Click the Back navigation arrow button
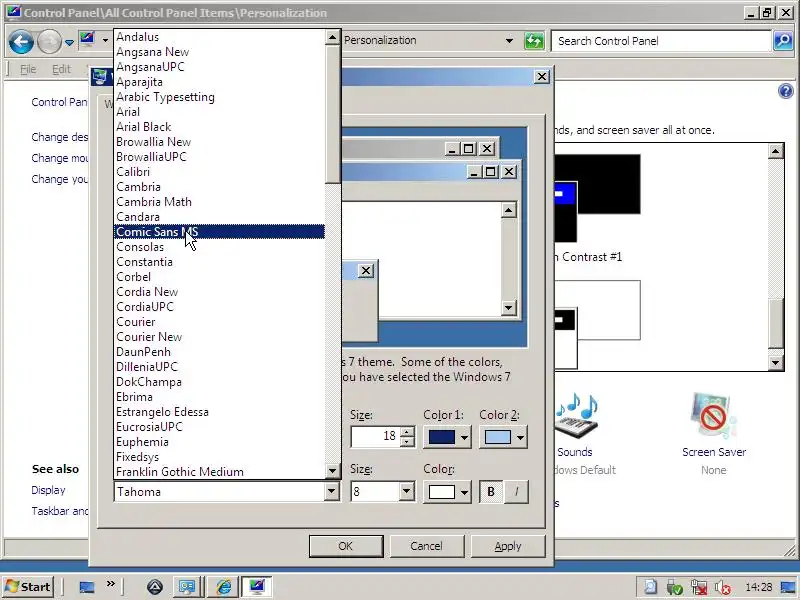800x600 pixels. click(x=21, y=42)
